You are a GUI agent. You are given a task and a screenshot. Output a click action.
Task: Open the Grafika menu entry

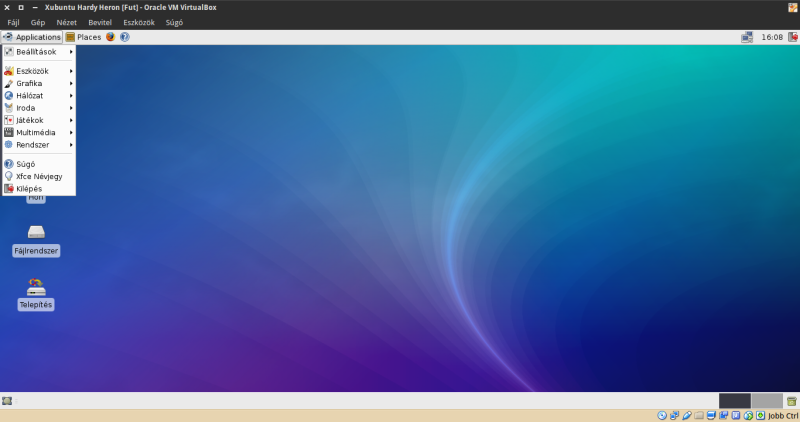click(x=39, y=83)
